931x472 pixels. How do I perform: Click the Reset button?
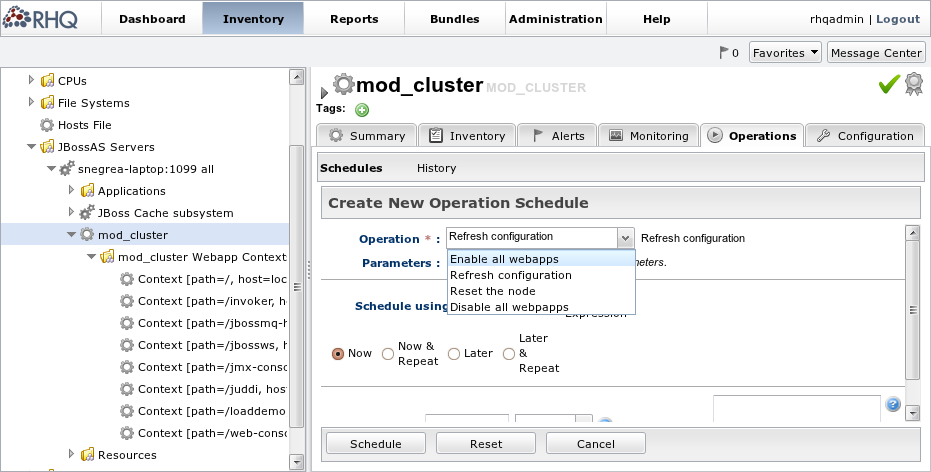click(x=486, y=444)
